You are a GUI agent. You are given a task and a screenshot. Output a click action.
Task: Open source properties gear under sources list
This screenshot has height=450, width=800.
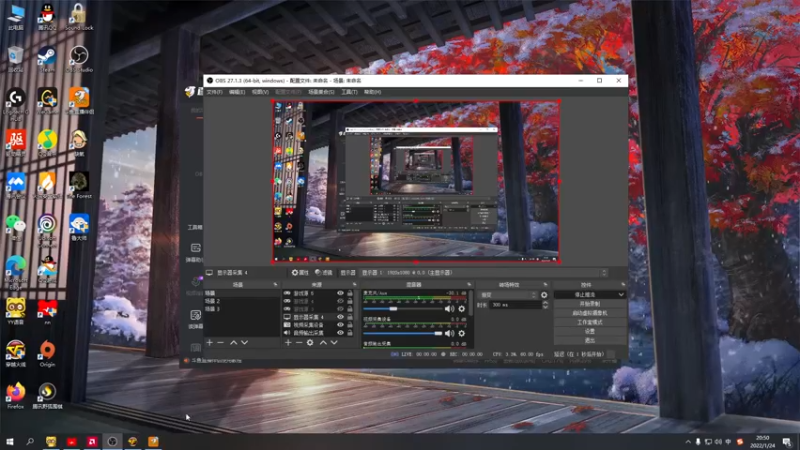point(310,342)
